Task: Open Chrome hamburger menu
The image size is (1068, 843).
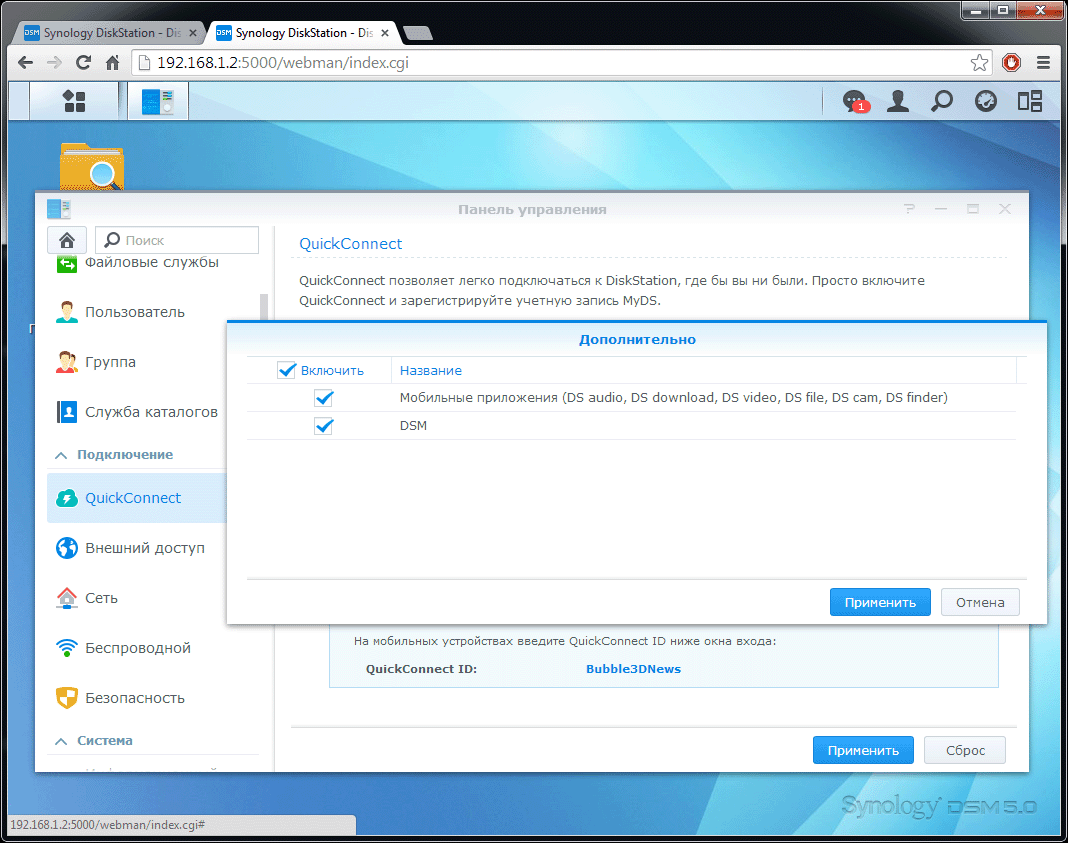Action: (1043, 63)
